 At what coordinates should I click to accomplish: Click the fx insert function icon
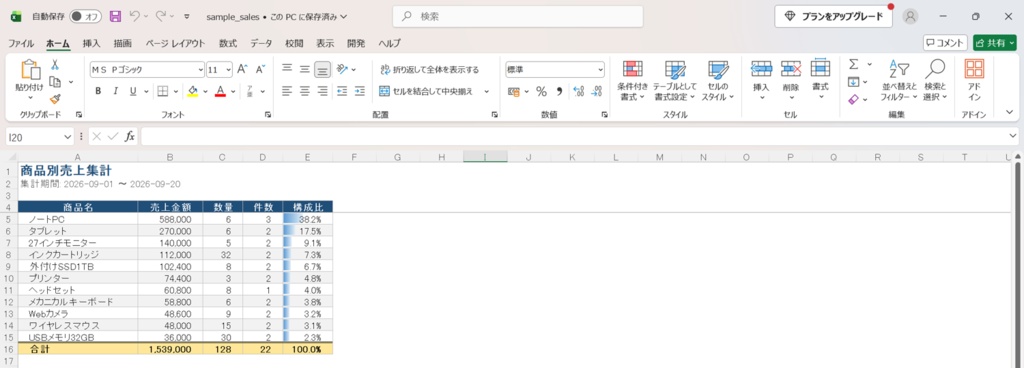click(x=130, y=136)
